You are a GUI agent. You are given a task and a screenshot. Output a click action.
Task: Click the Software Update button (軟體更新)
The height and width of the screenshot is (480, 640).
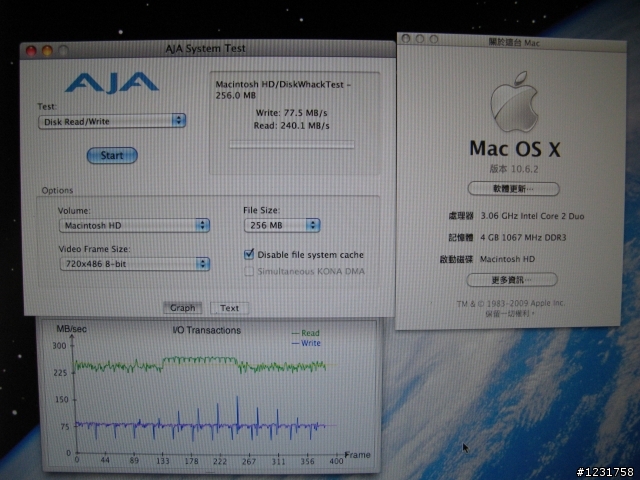(x=513, y=189)
